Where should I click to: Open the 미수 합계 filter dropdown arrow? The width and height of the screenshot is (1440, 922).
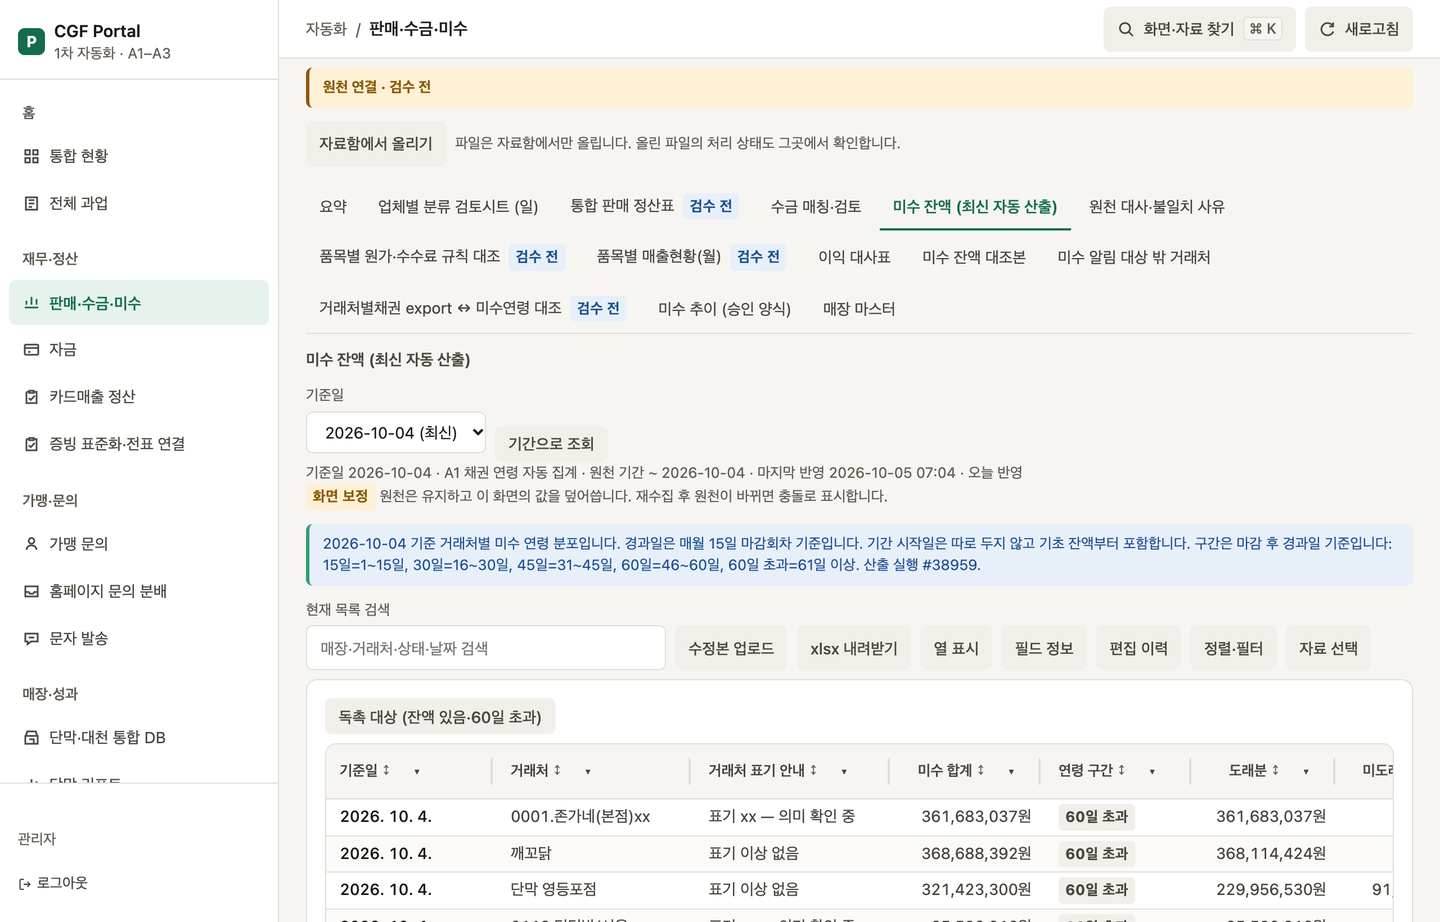click(x=1011, y=771)
